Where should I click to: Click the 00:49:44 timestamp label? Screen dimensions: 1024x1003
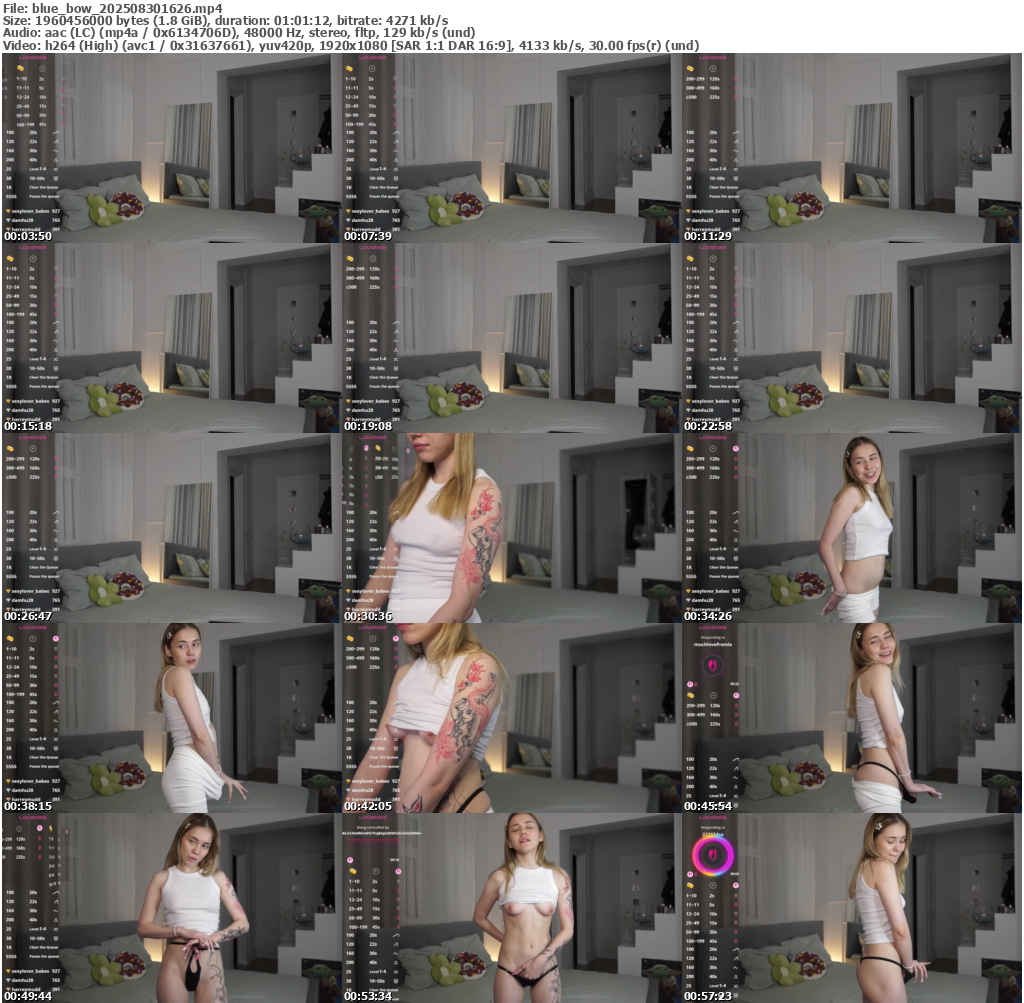tap(29, 996)
